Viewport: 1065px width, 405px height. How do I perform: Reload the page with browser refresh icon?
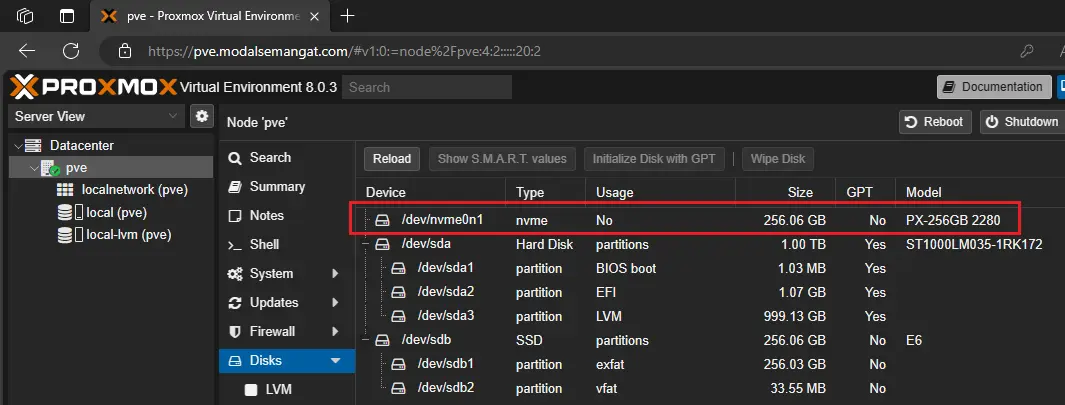(71, 51)
